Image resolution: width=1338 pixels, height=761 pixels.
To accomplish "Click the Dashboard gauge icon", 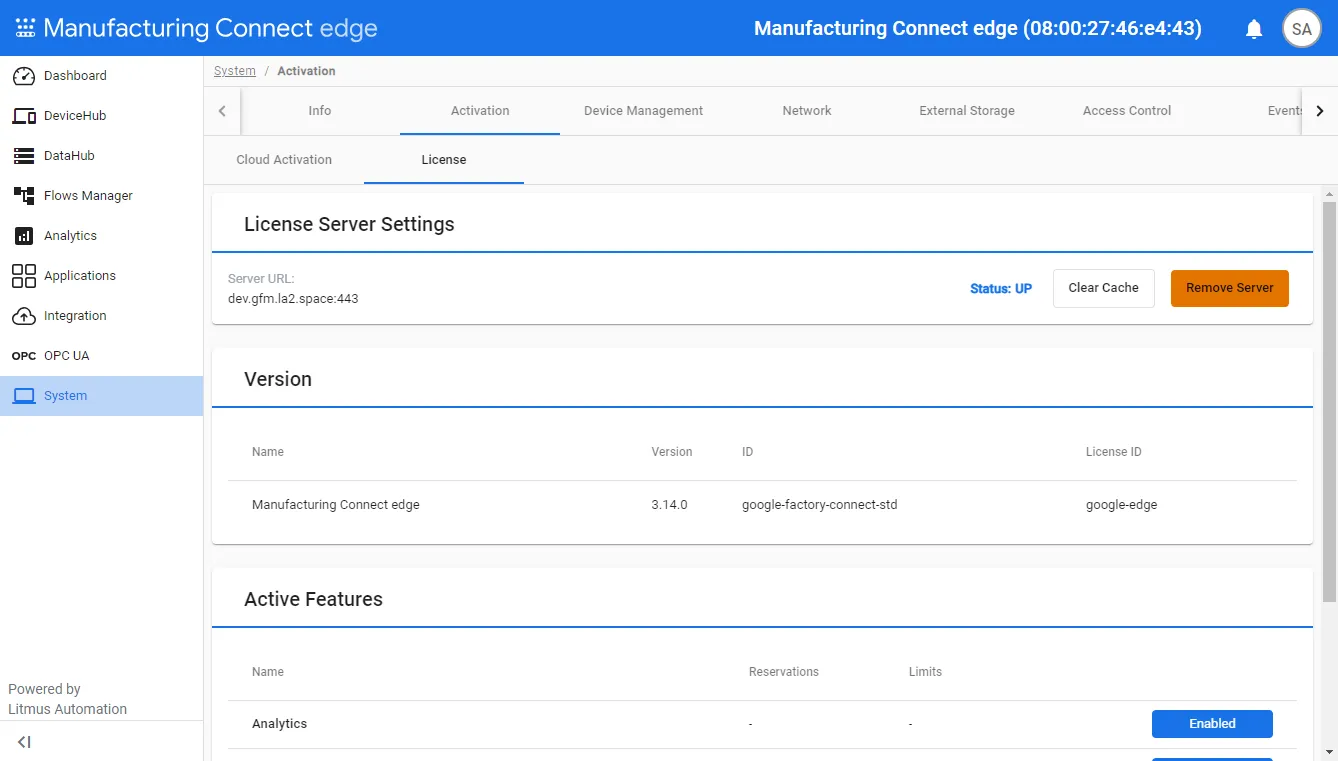I will click(x=24, y=76).
